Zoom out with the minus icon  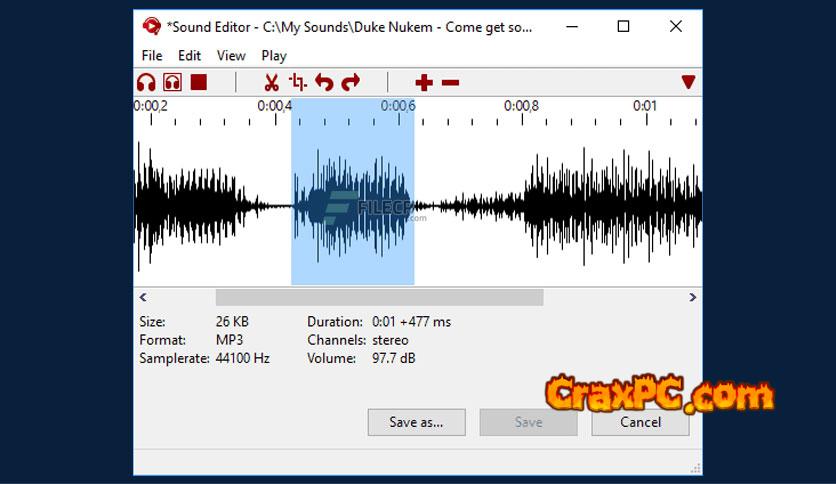tap(451, 83)
